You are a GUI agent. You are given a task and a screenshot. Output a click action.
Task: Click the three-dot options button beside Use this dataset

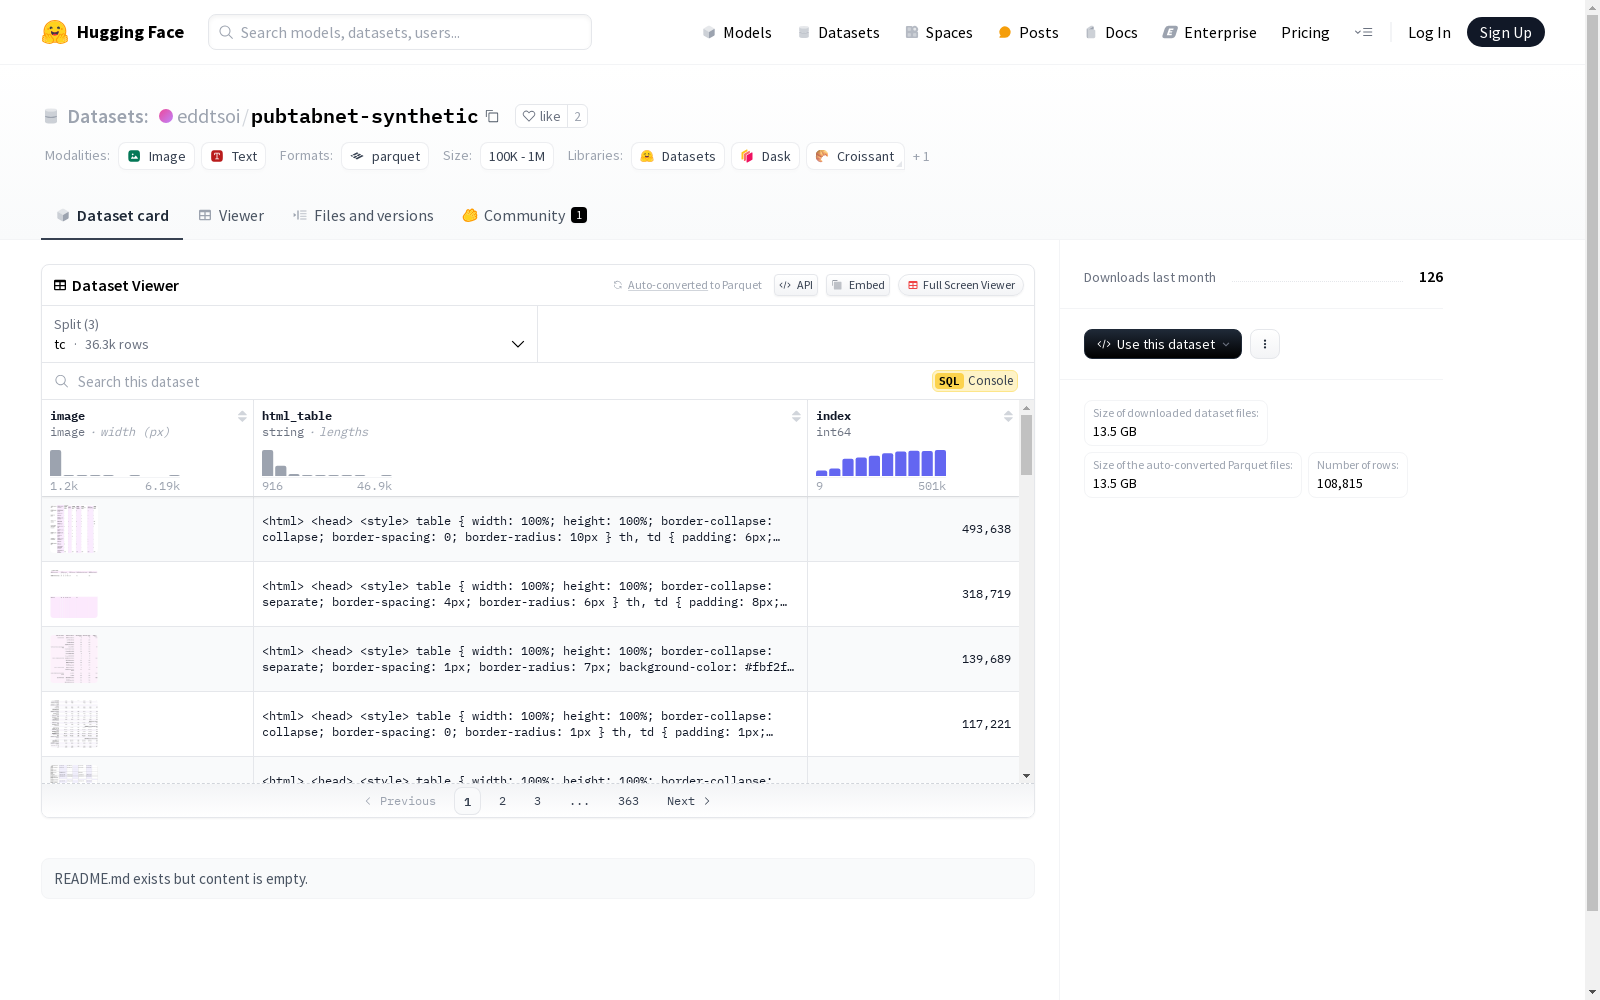[x=1264, y=344]
